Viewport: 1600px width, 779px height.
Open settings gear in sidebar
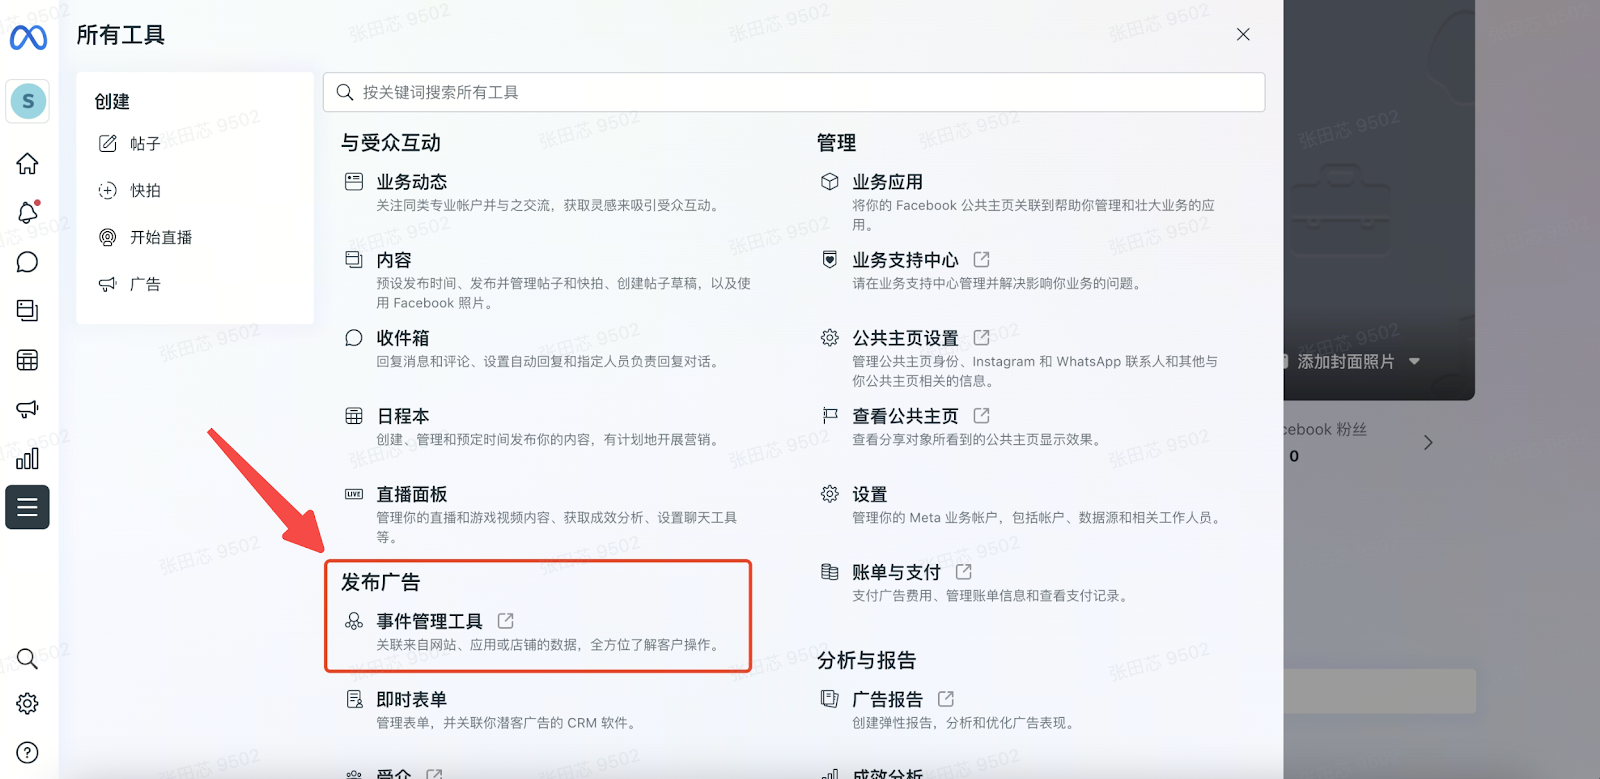[28, 704]
